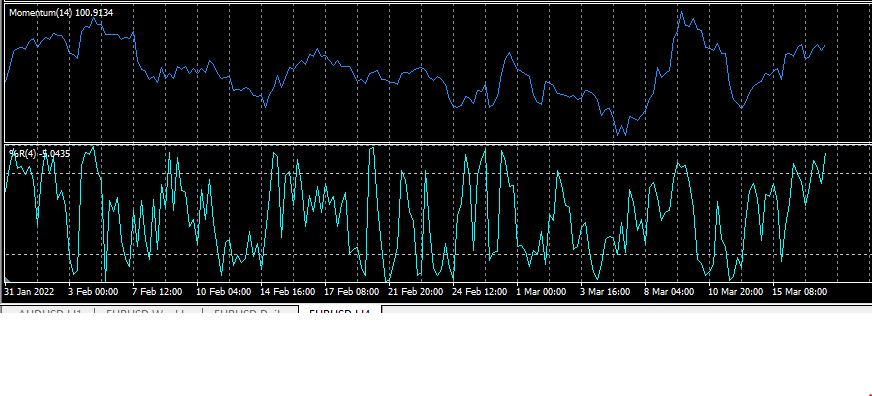Switch to the EURUSD,Weekly chart tab
872x396 pixels.
coord(149,310)
